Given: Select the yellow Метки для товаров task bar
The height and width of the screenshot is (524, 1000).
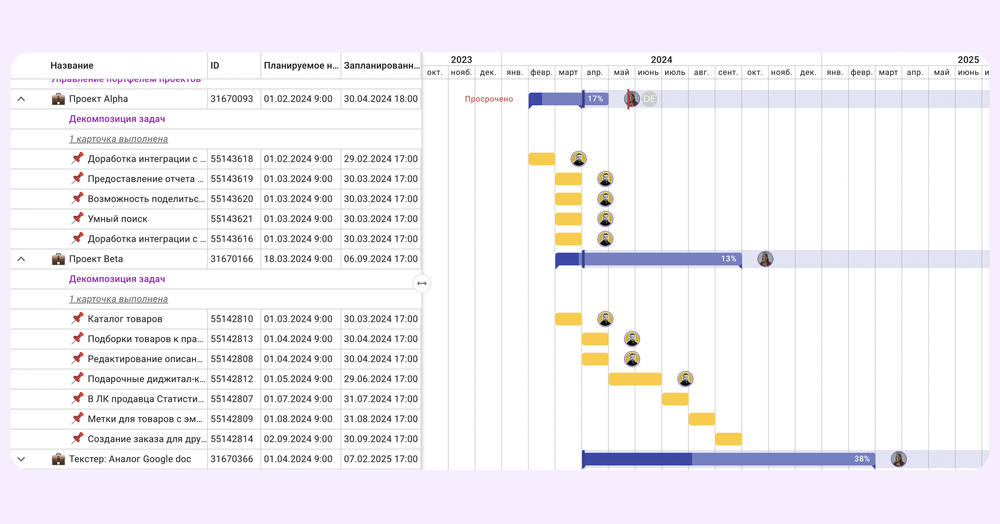Looking at the screenshot, I should (x=702, y=419).
